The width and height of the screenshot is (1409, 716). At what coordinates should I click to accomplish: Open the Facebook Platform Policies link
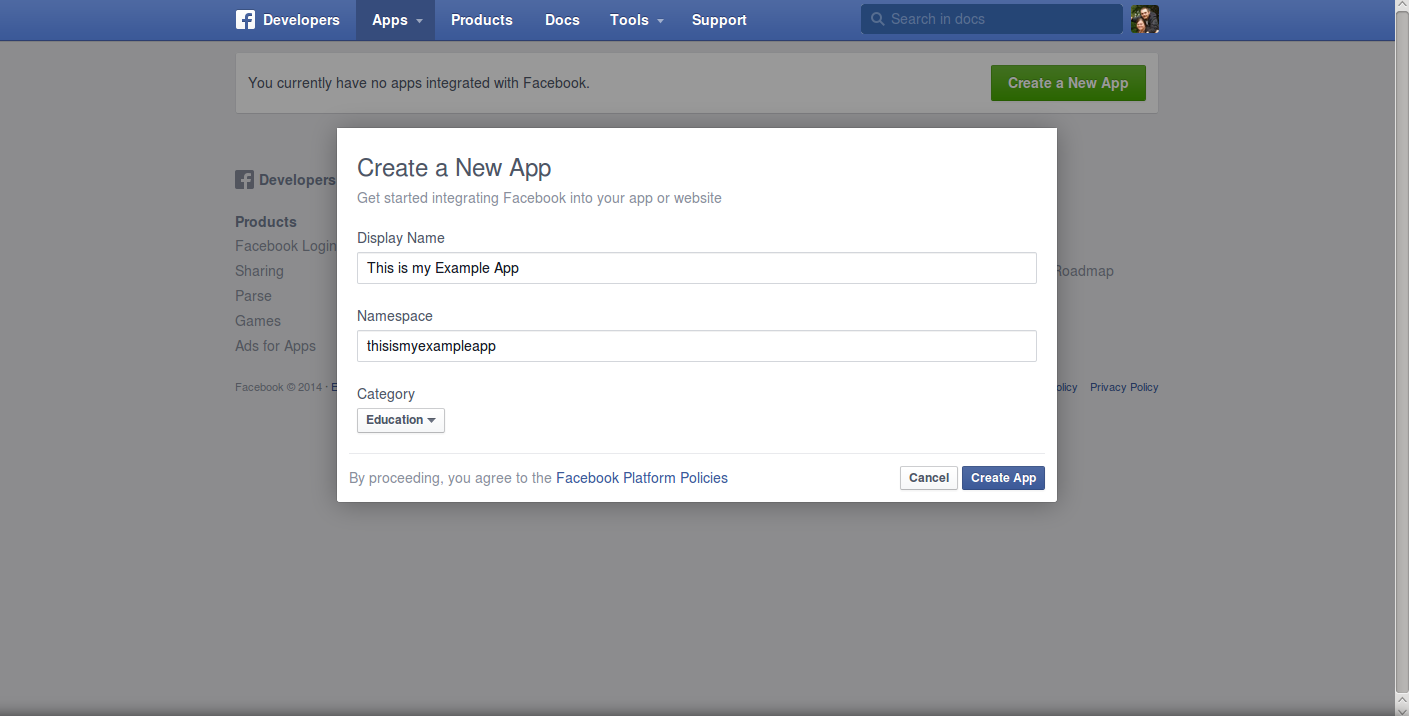pyautogui.click(x=641, y=478)
